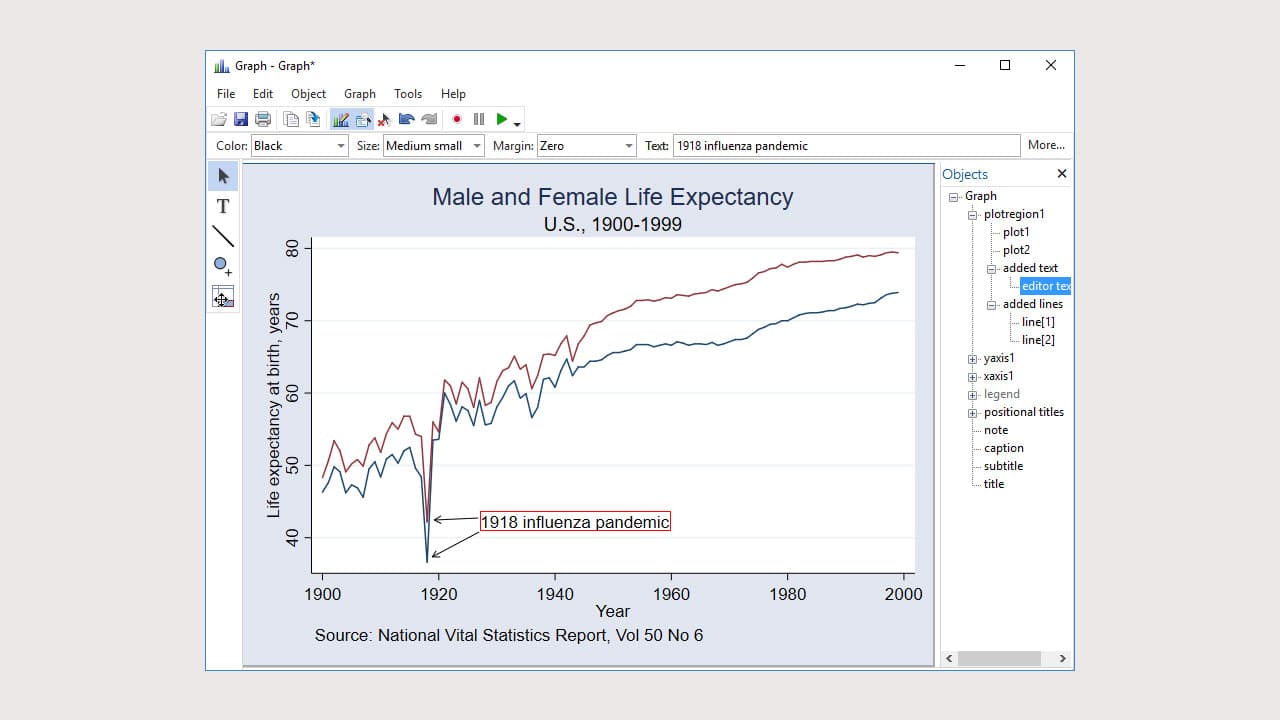Expand the yaxis1 tree node
Viewport: 1280px width, 720px height.
[972, 358]
